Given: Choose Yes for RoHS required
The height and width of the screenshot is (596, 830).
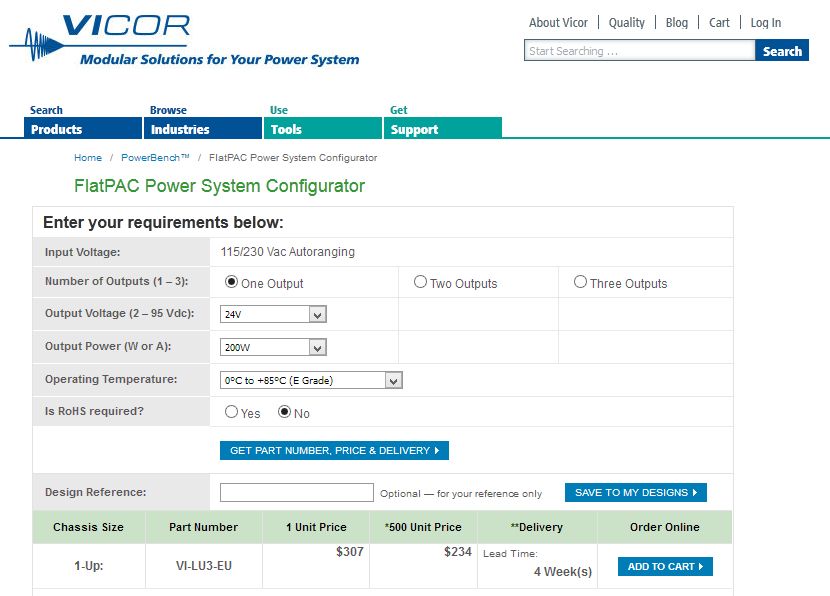Looking at the screenshot, I should (x=231, y=412).
